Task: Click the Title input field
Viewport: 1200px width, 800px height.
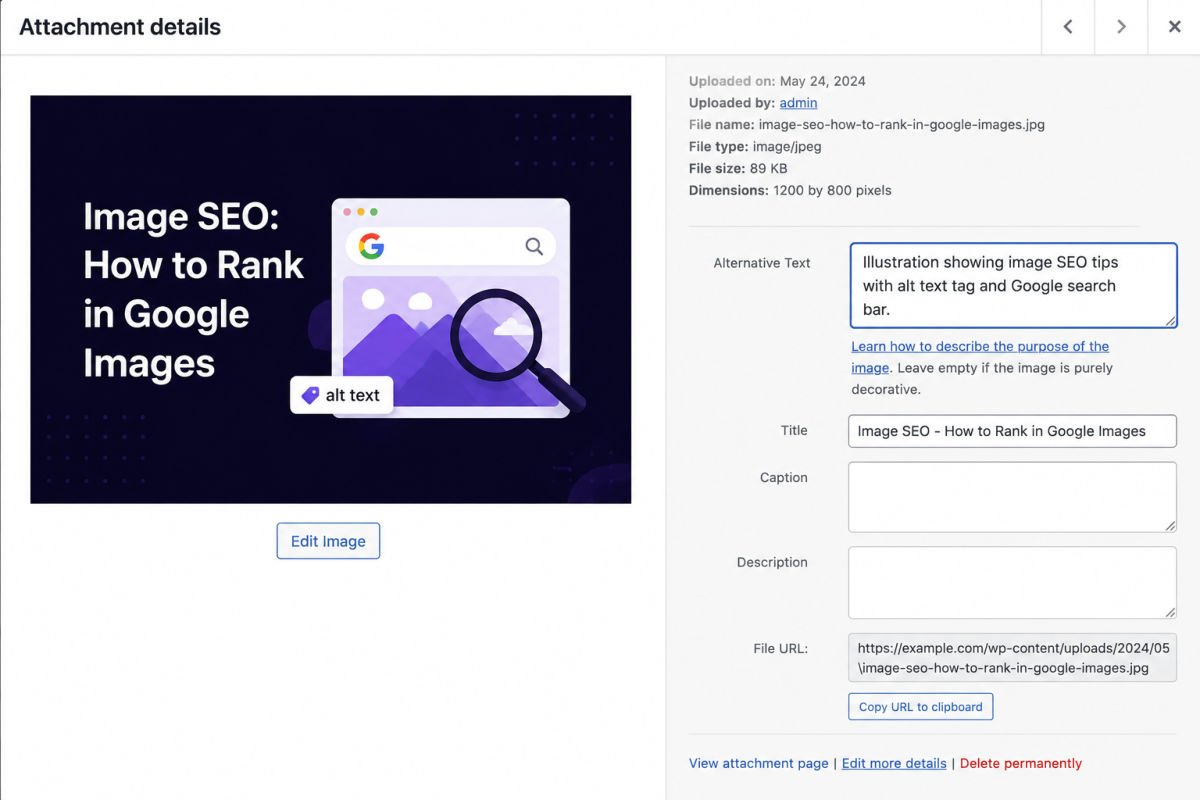Action: tap(1012, 431)
